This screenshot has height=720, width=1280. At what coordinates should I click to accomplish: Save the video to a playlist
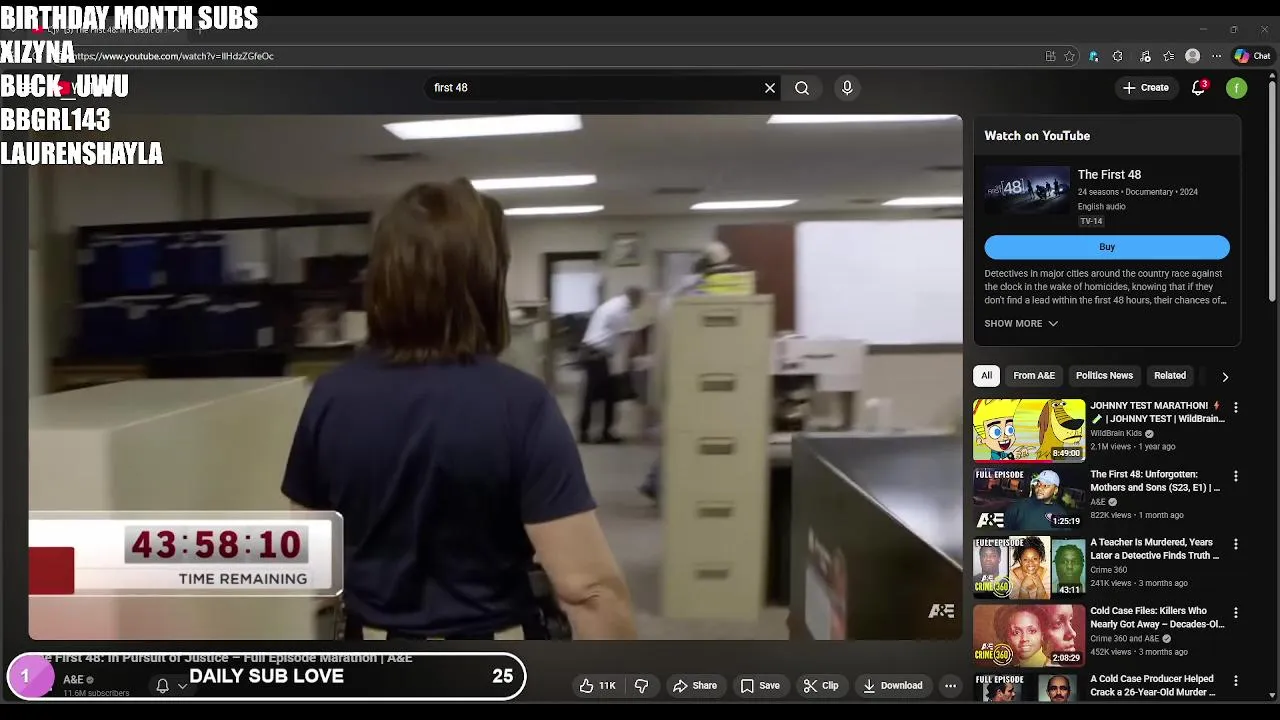click(x=760, y=686)
